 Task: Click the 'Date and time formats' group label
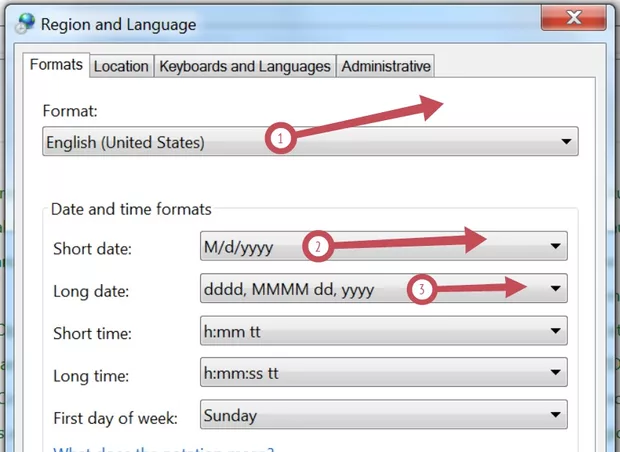coord(131,209)
